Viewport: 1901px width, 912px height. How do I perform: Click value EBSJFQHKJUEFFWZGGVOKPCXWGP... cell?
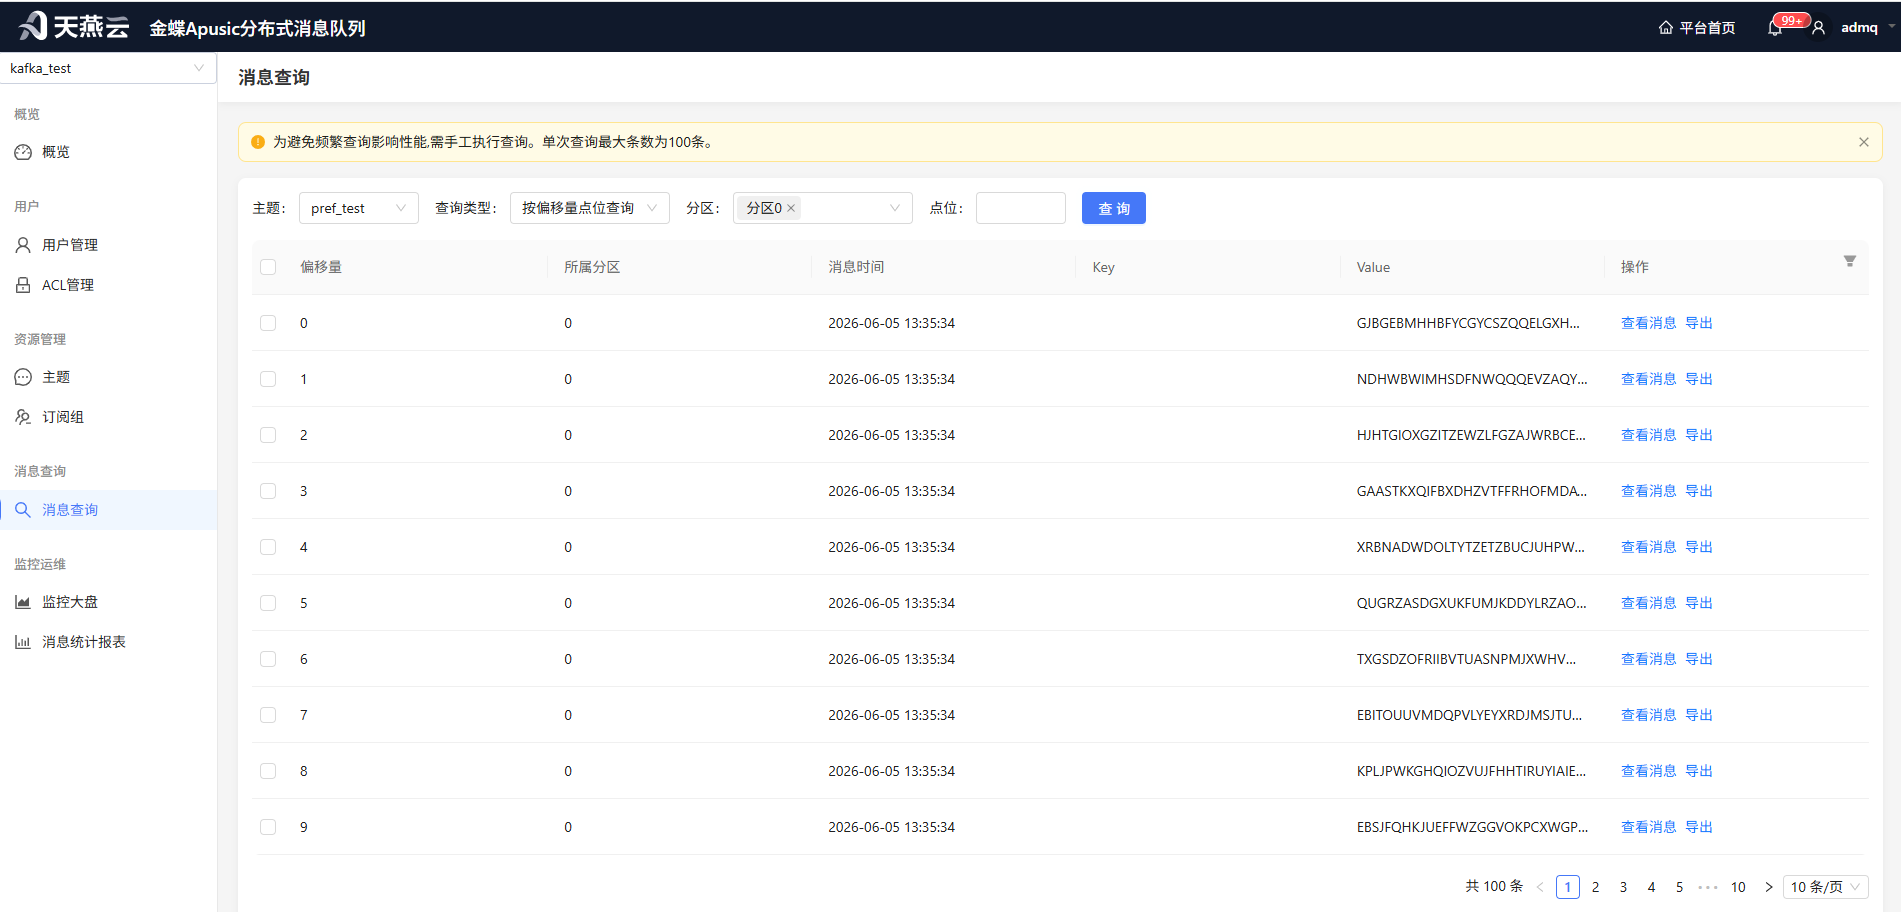[1472, 827]
